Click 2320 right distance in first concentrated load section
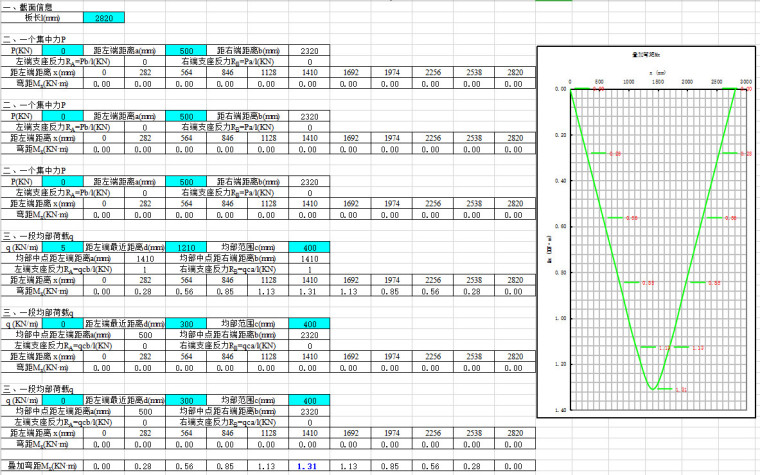 coord(310,49)
